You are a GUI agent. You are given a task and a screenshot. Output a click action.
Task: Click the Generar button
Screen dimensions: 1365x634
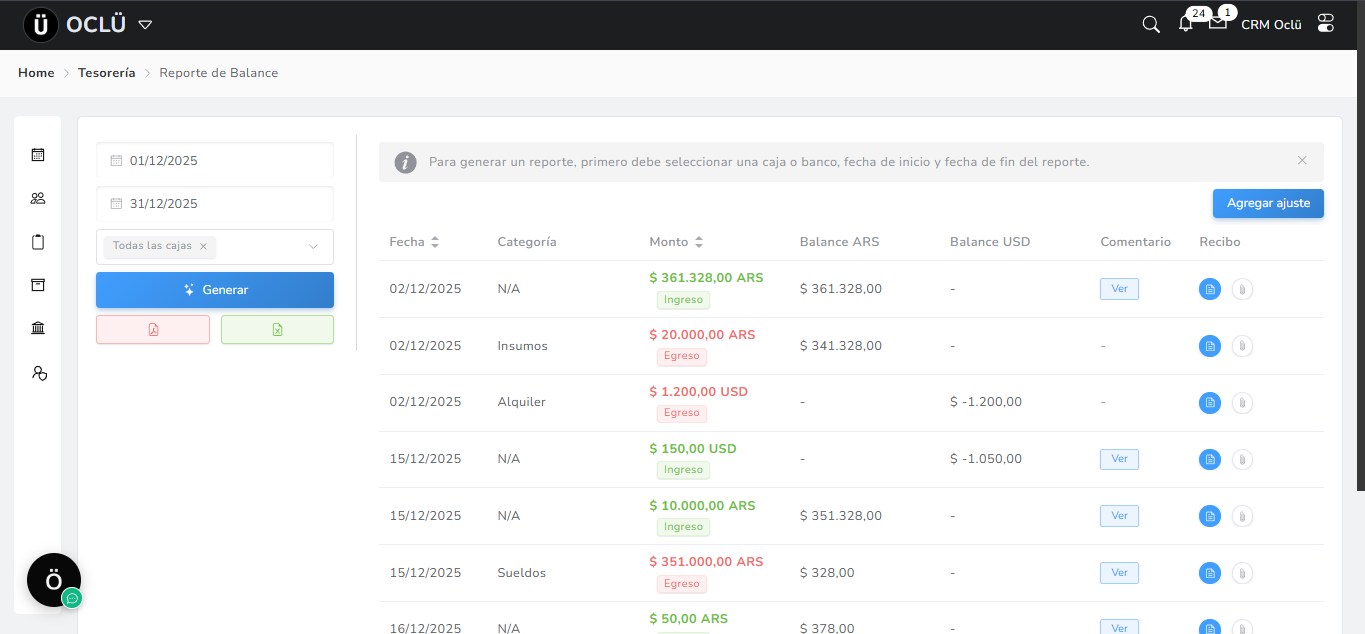(215, 290)
